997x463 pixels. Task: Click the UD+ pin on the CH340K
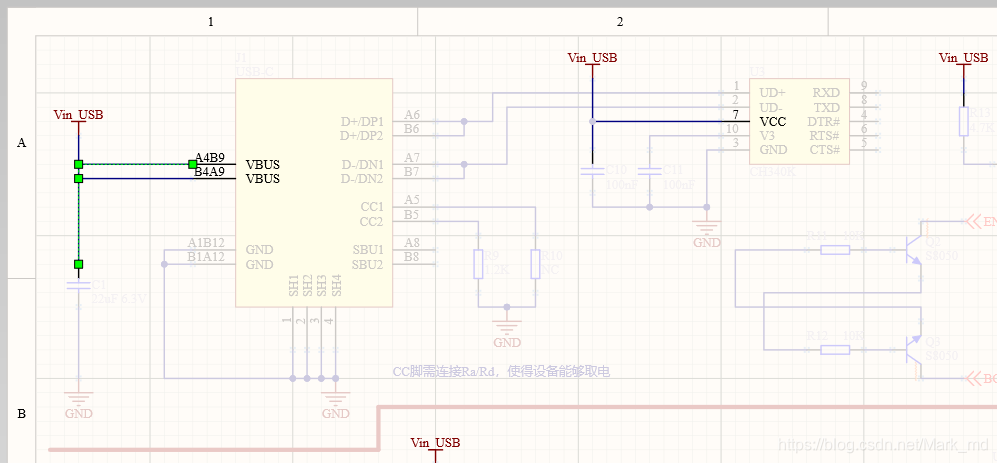[773, 93]
